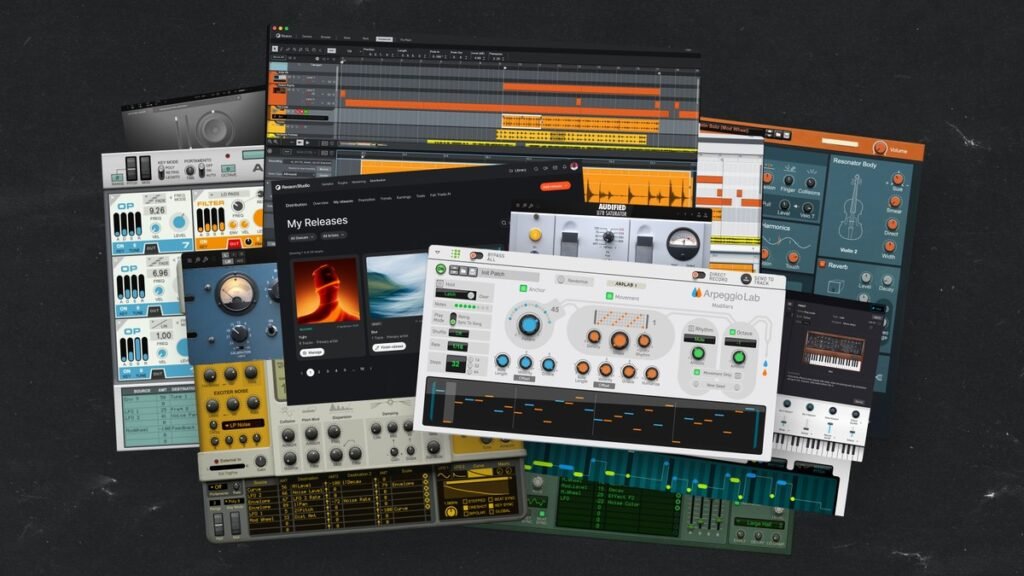
Task: Toggle Reverb checkbox on Resonator plugin
Action: (x=822, y=264)
